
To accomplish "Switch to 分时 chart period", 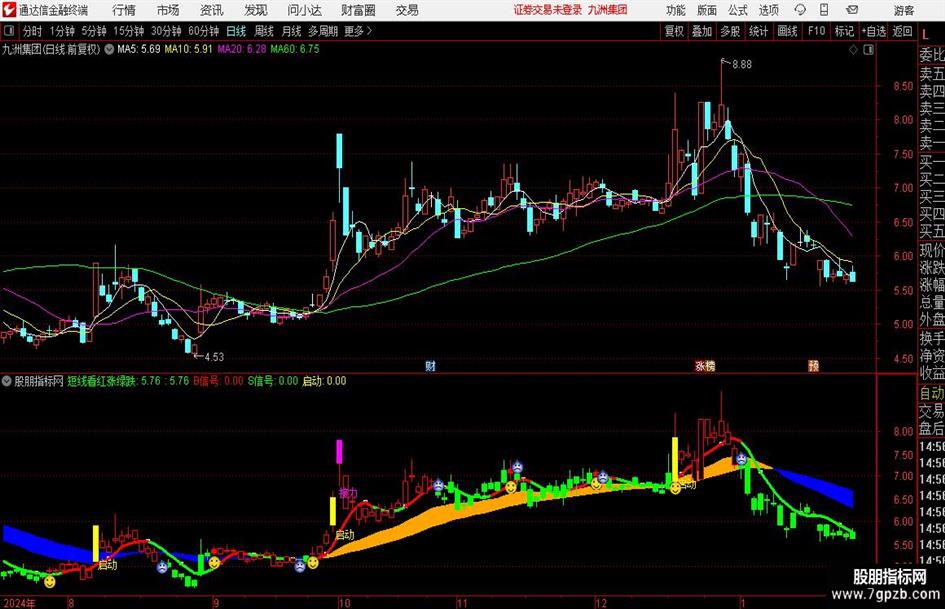I will coord(33,31).
